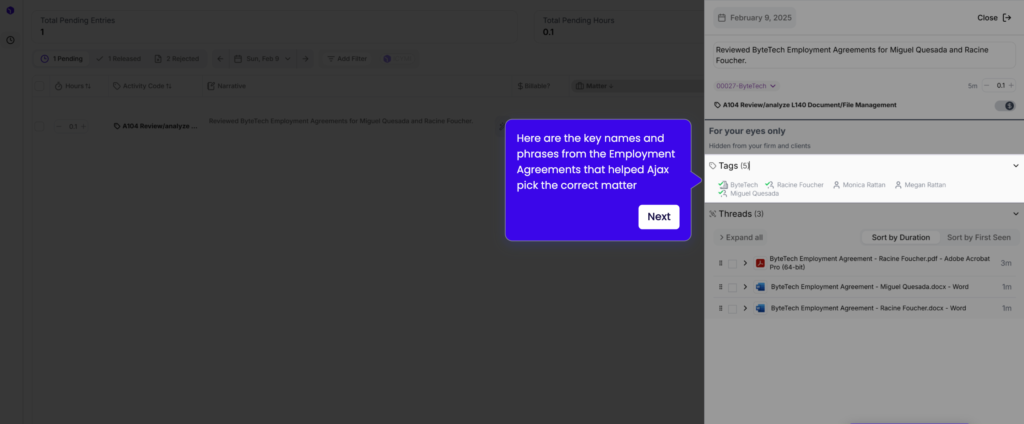
Task: Click the Monica Rattan person tag
Action: tap(857, 185)
